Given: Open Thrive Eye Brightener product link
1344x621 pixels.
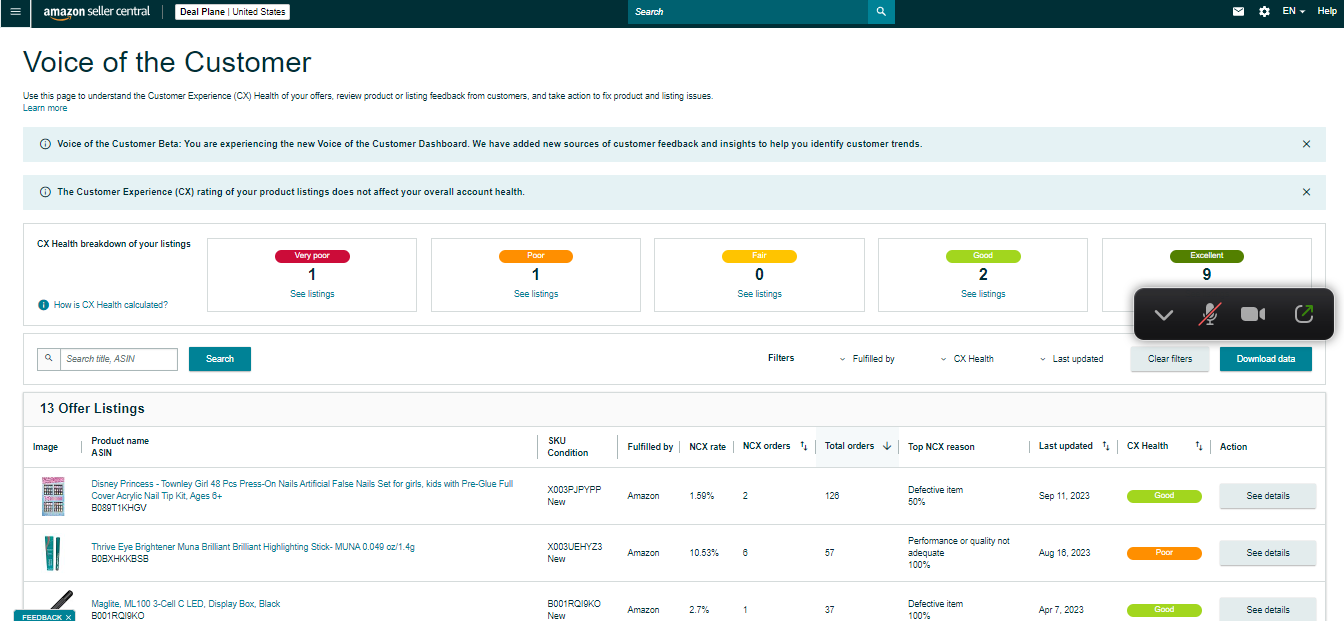Looking at the screenshot, I should click(x=253, y=547).
